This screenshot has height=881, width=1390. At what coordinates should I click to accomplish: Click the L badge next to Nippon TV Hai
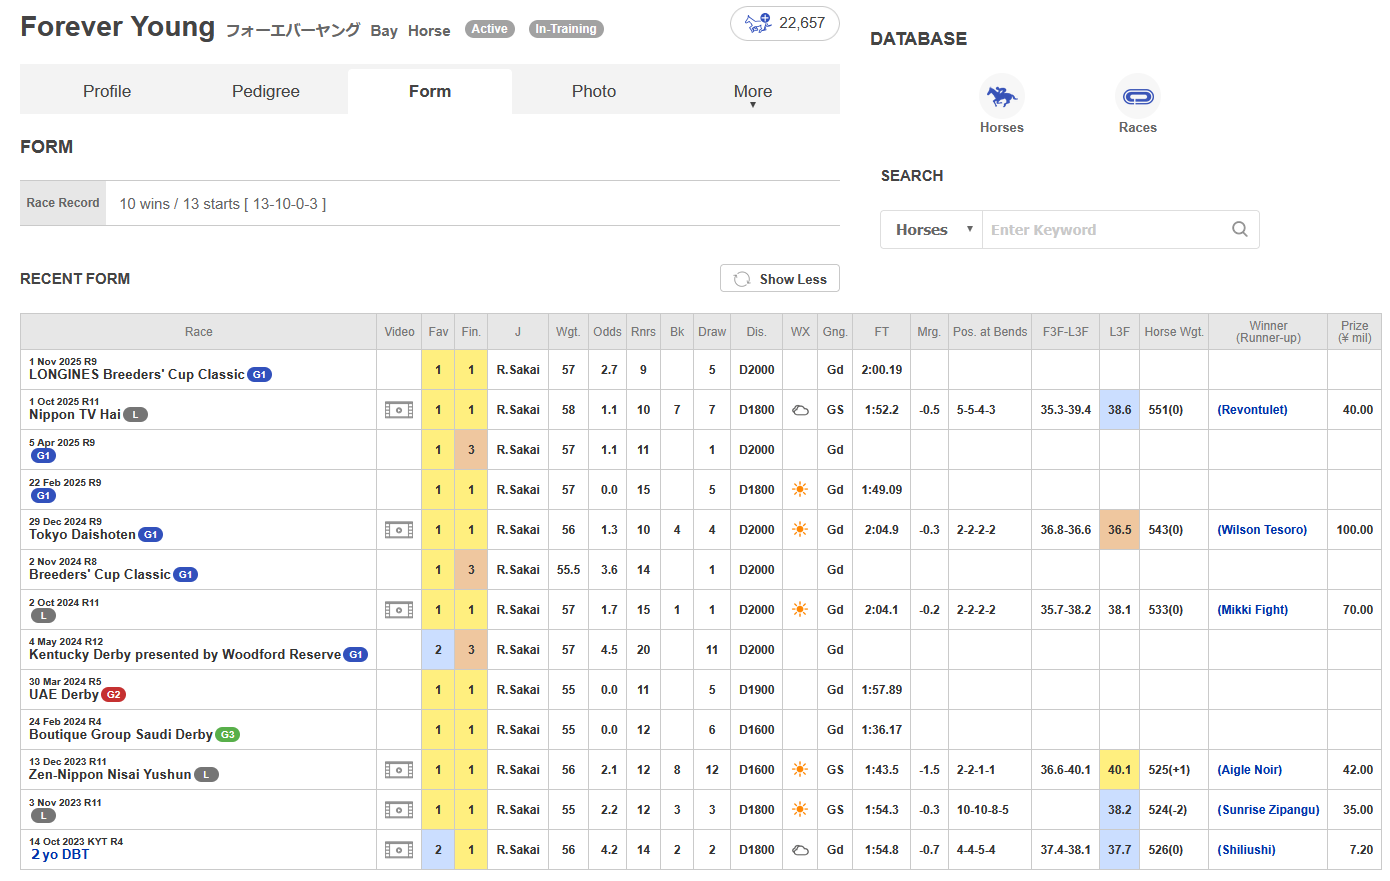[x=135, y=415]
